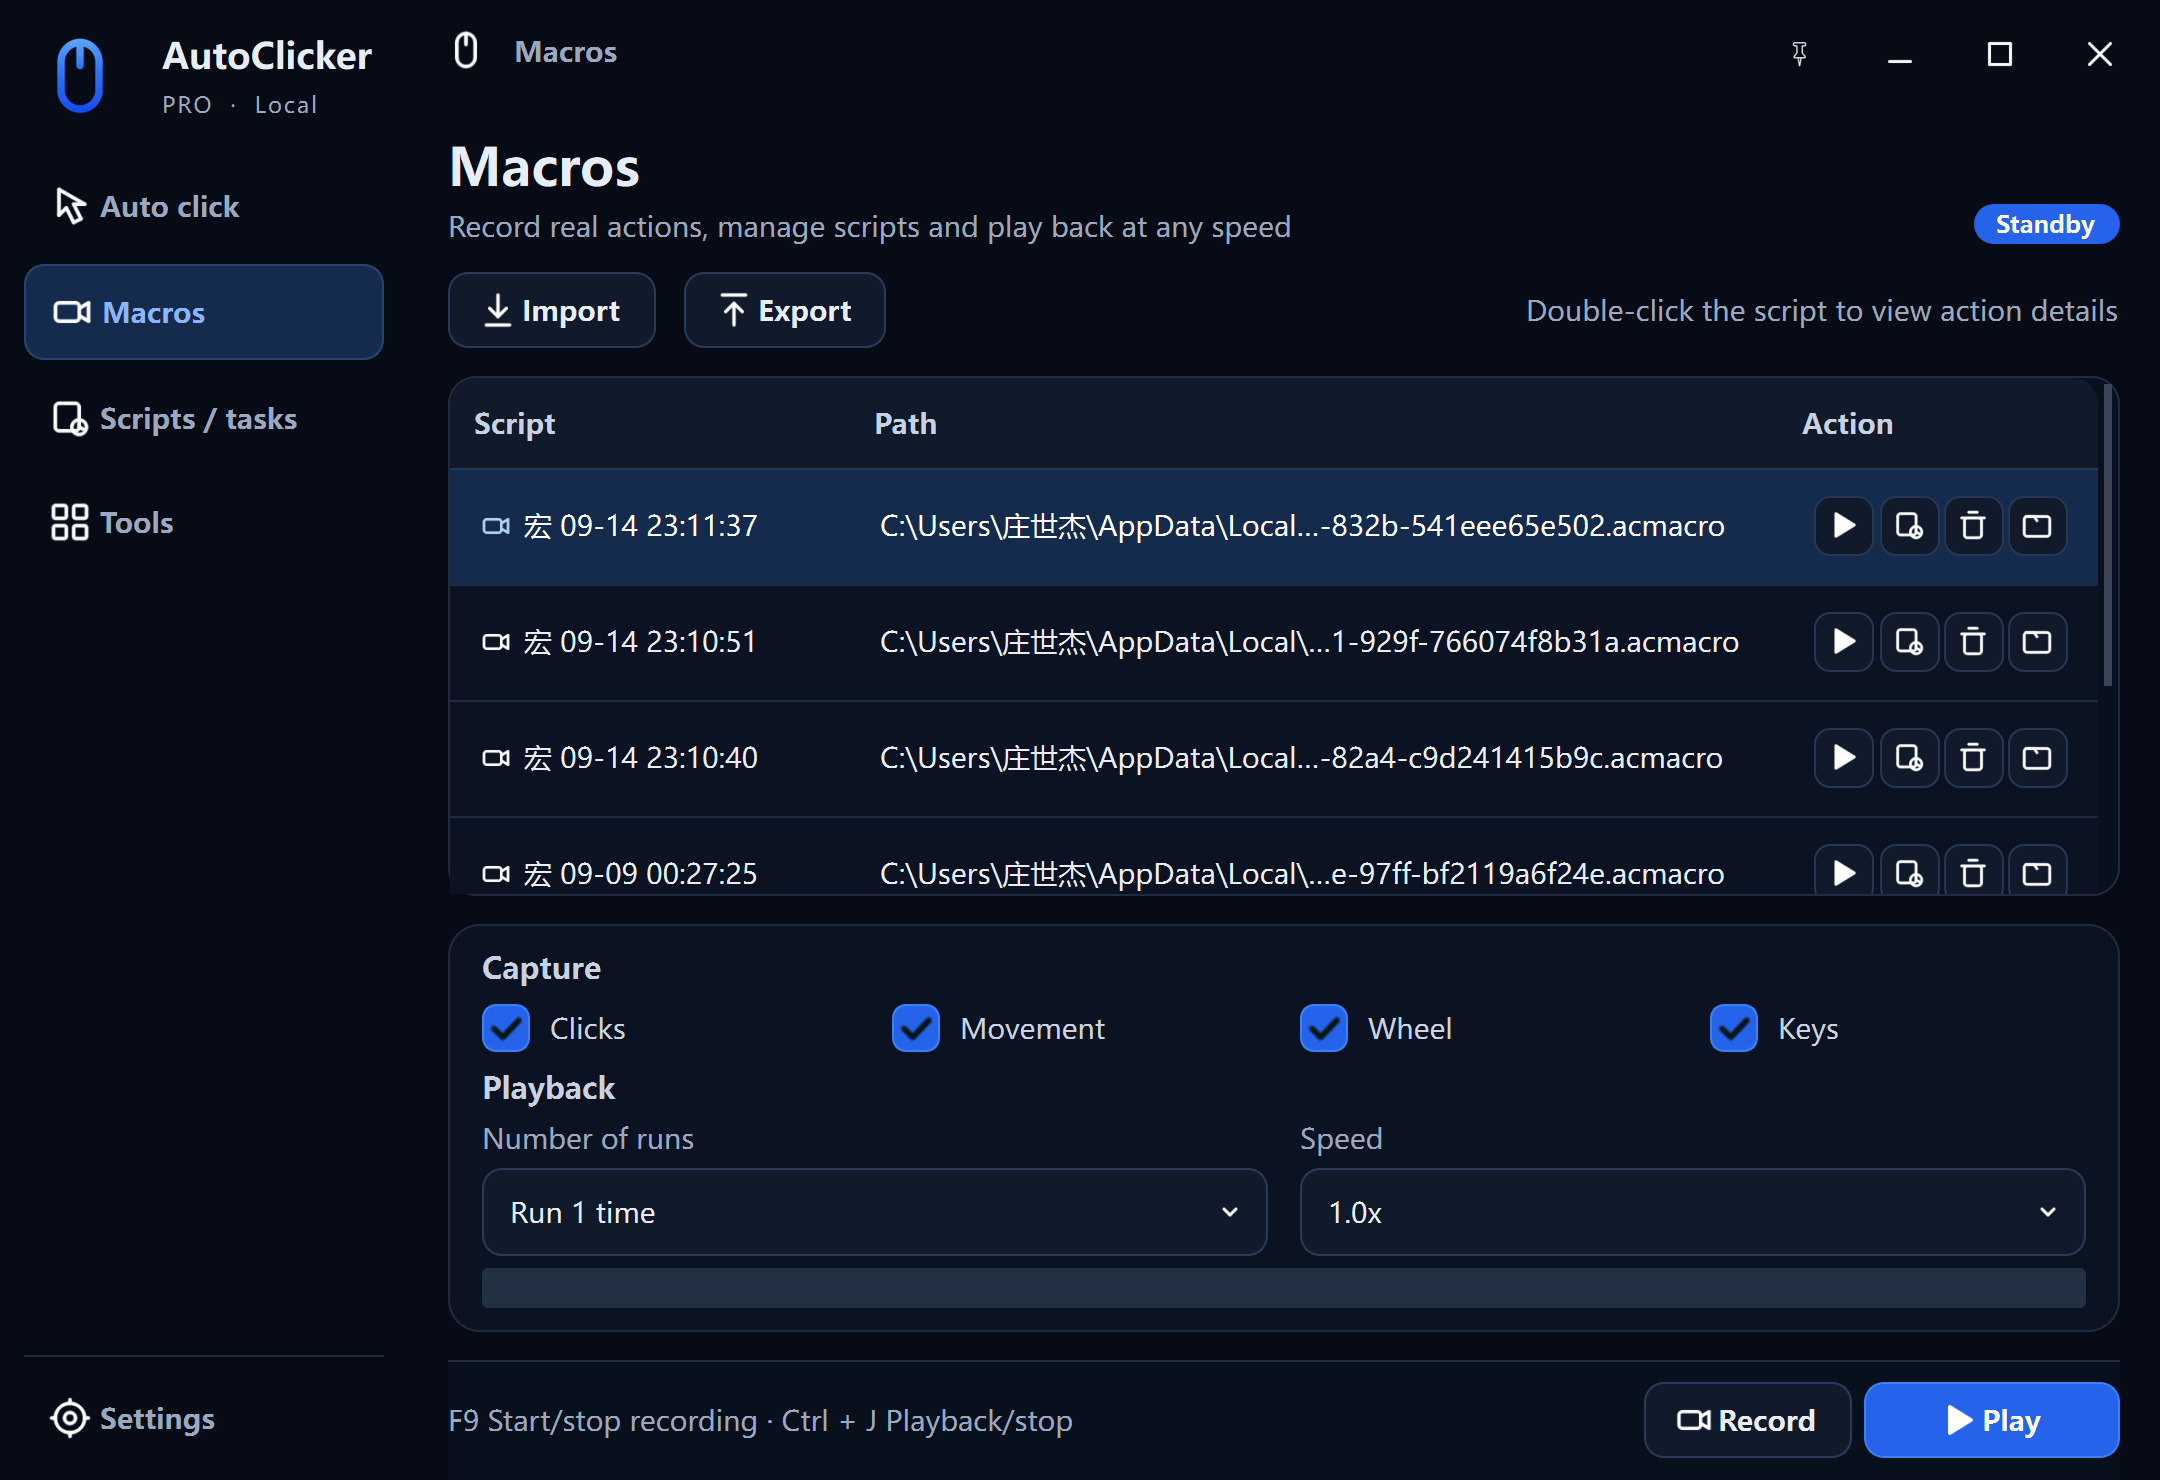Click path ending 82a4-c9d241415b9c.acmacro
The height and width of the screenshot is (1480, 2160).
[1301, 758]
